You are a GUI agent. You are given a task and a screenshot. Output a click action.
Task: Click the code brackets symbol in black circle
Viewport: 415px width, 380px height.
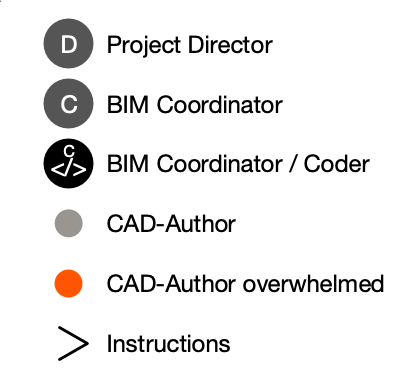point(68,169)
